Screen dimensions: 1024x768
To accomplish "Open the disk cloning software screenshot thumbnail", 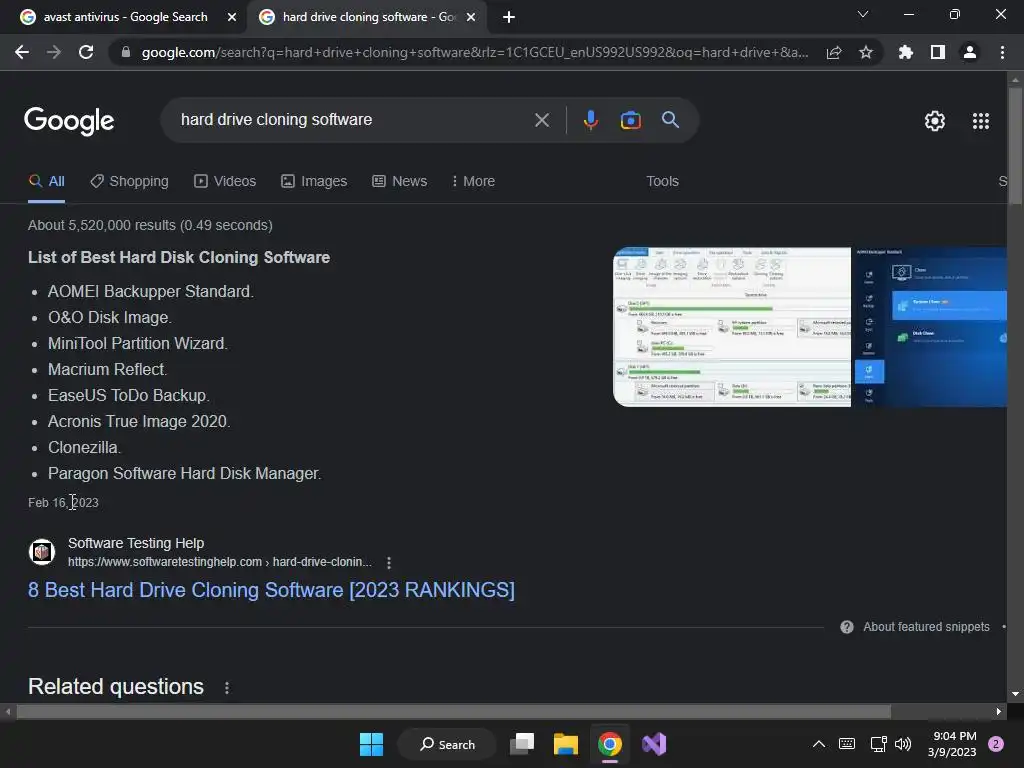I will (x=732, y=327).
